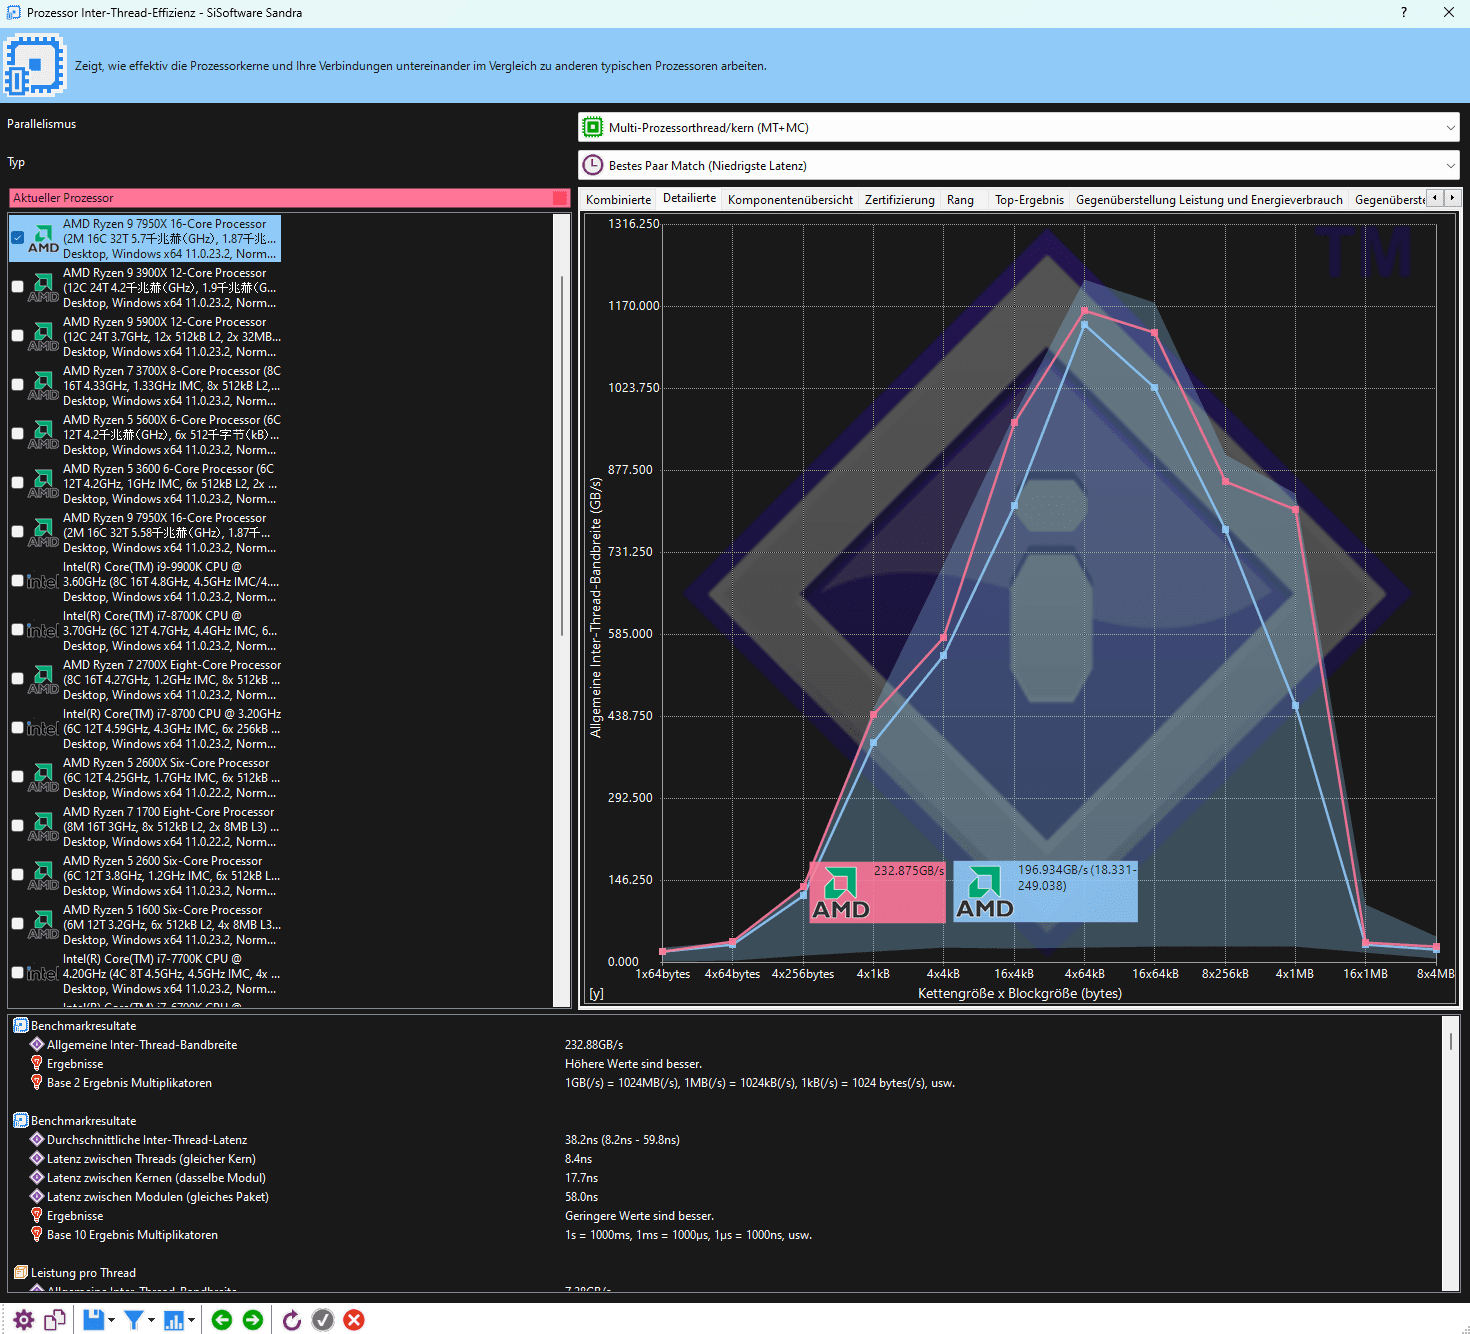Select the AMD Ryzen 5 2600X entry
Viewport: 1470px width, 1334px height.
pyautogui.click(x=145, y=777)
